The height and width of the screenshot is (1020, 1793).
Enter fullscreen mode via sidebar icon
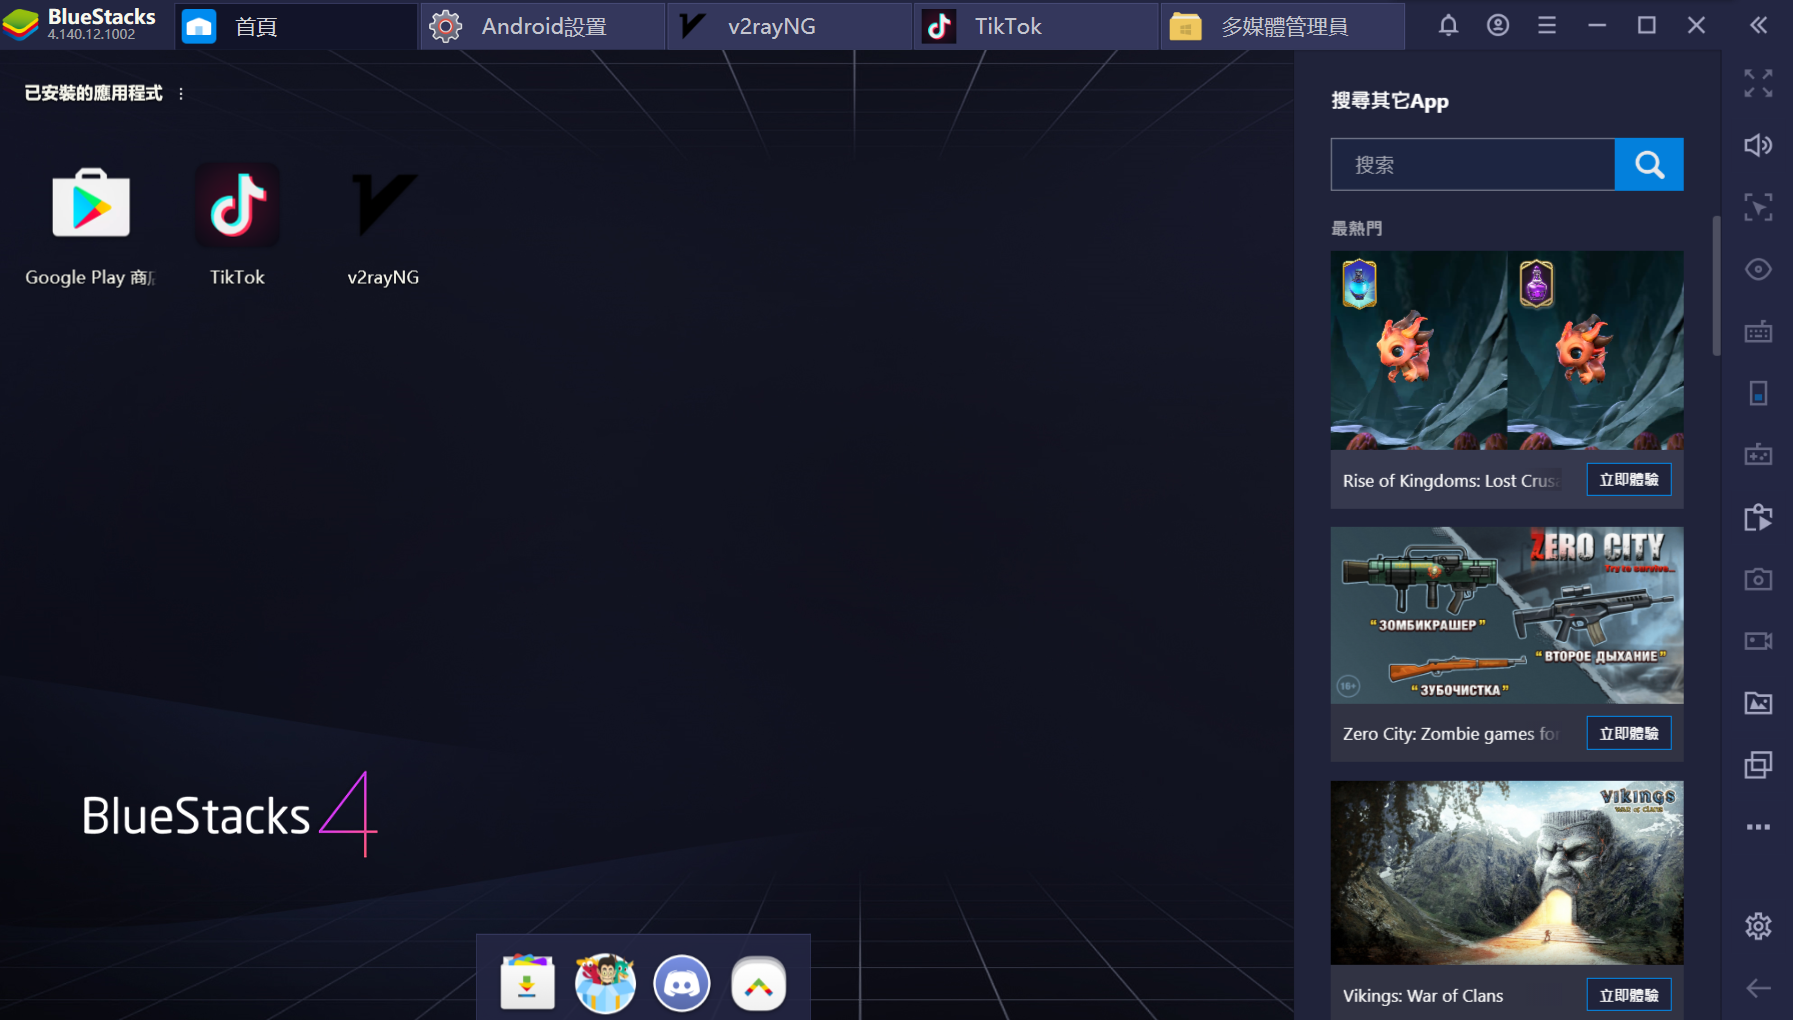(x=1758, y=83)
